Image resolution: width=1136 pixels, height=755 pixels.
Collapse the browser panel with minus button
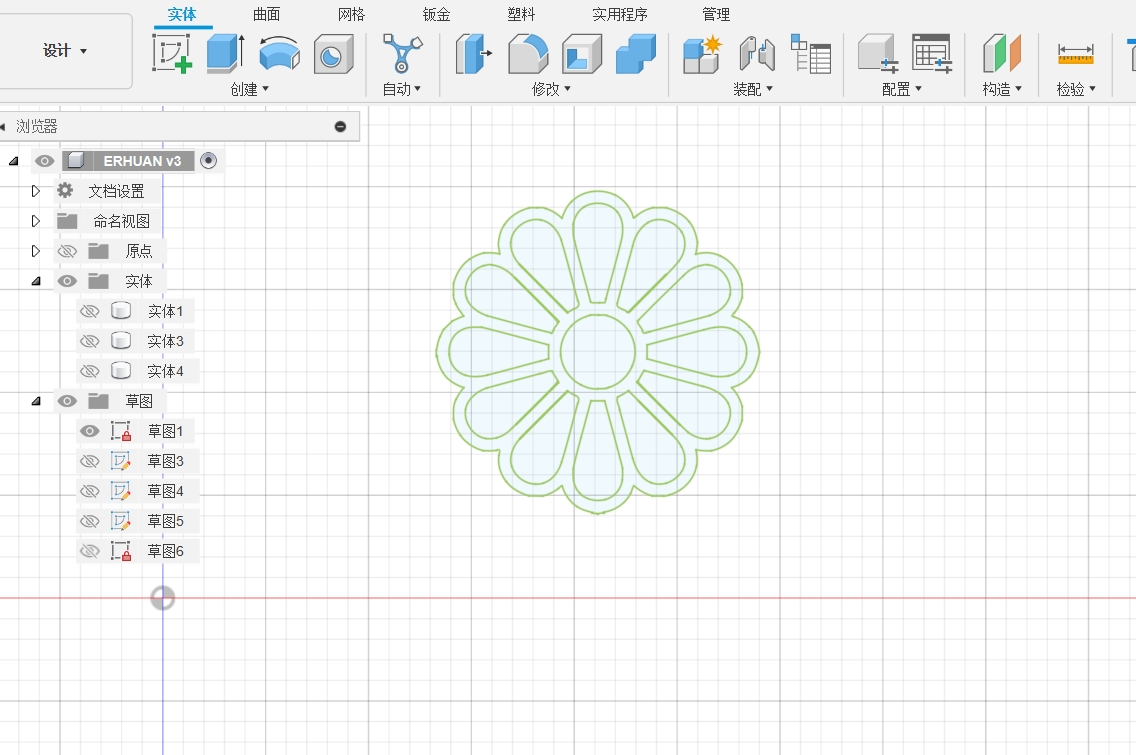(341, 127)
